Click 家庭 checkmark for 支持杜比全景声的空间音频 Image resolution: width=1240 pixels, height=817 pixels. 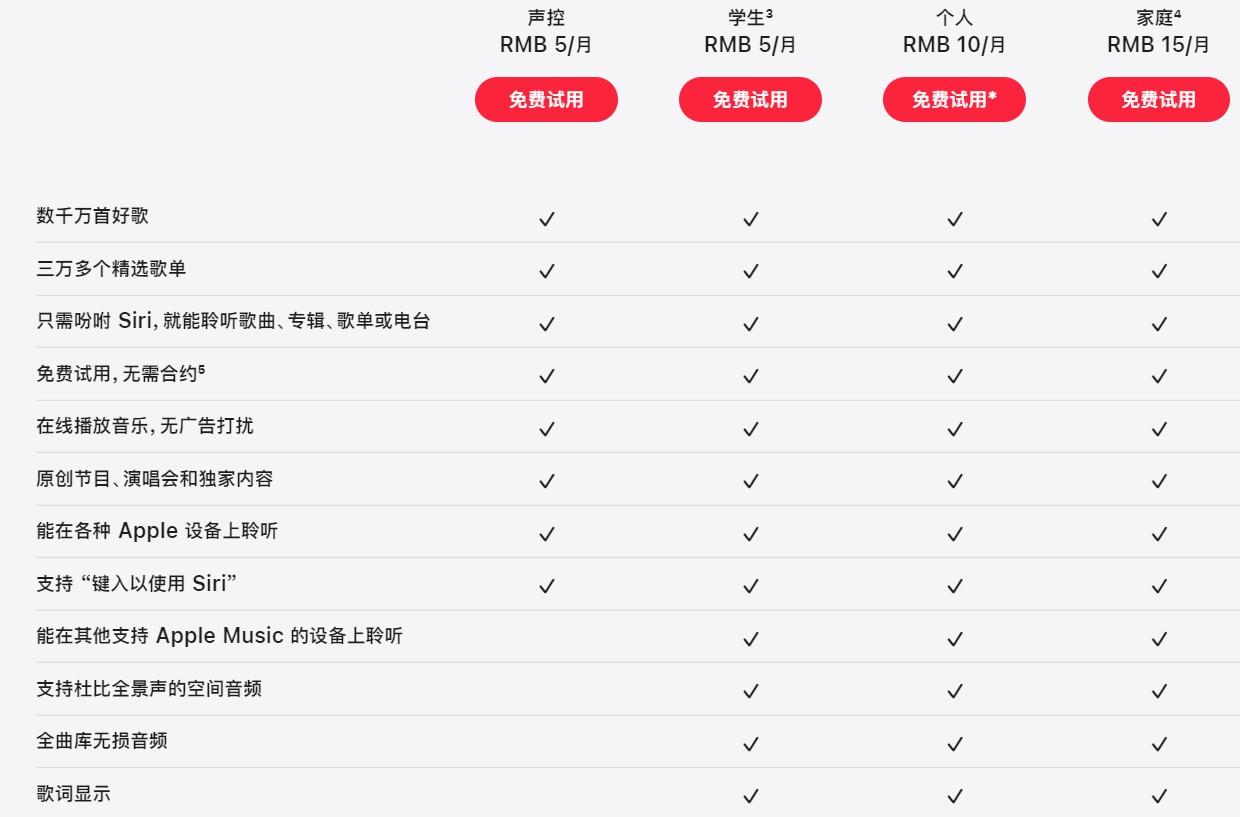click(1159, 691)
